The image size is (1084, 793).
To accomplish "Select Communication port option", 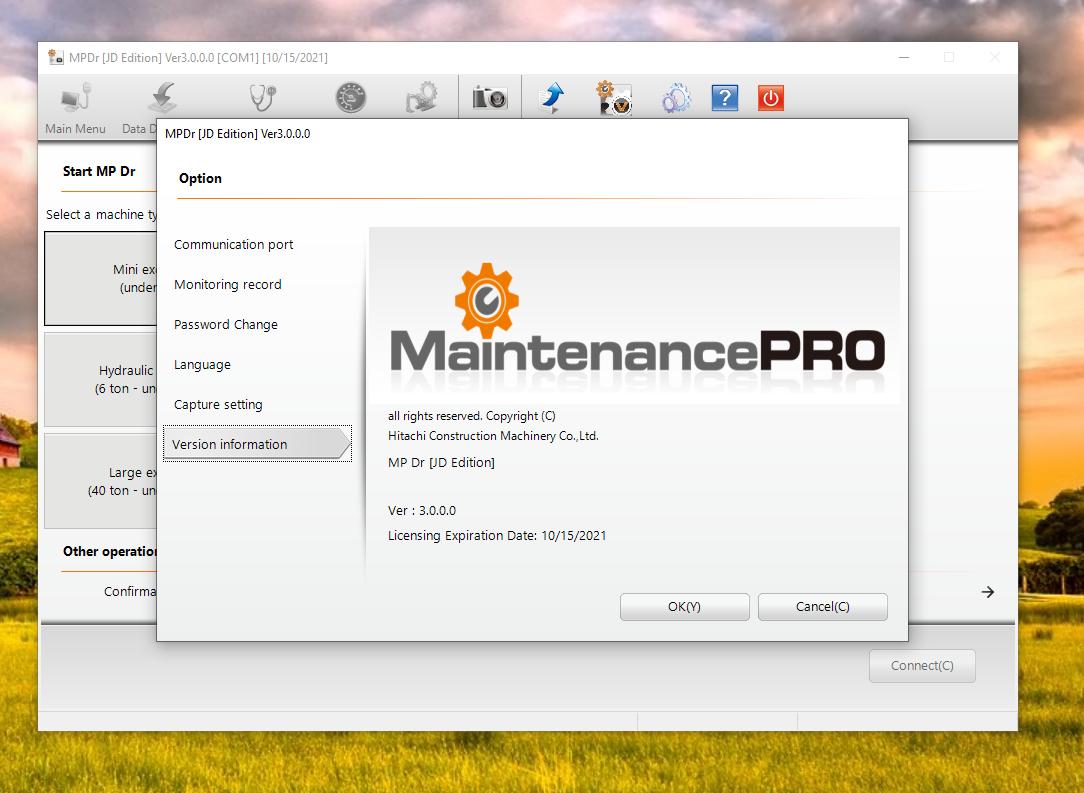I will point(234,245).
